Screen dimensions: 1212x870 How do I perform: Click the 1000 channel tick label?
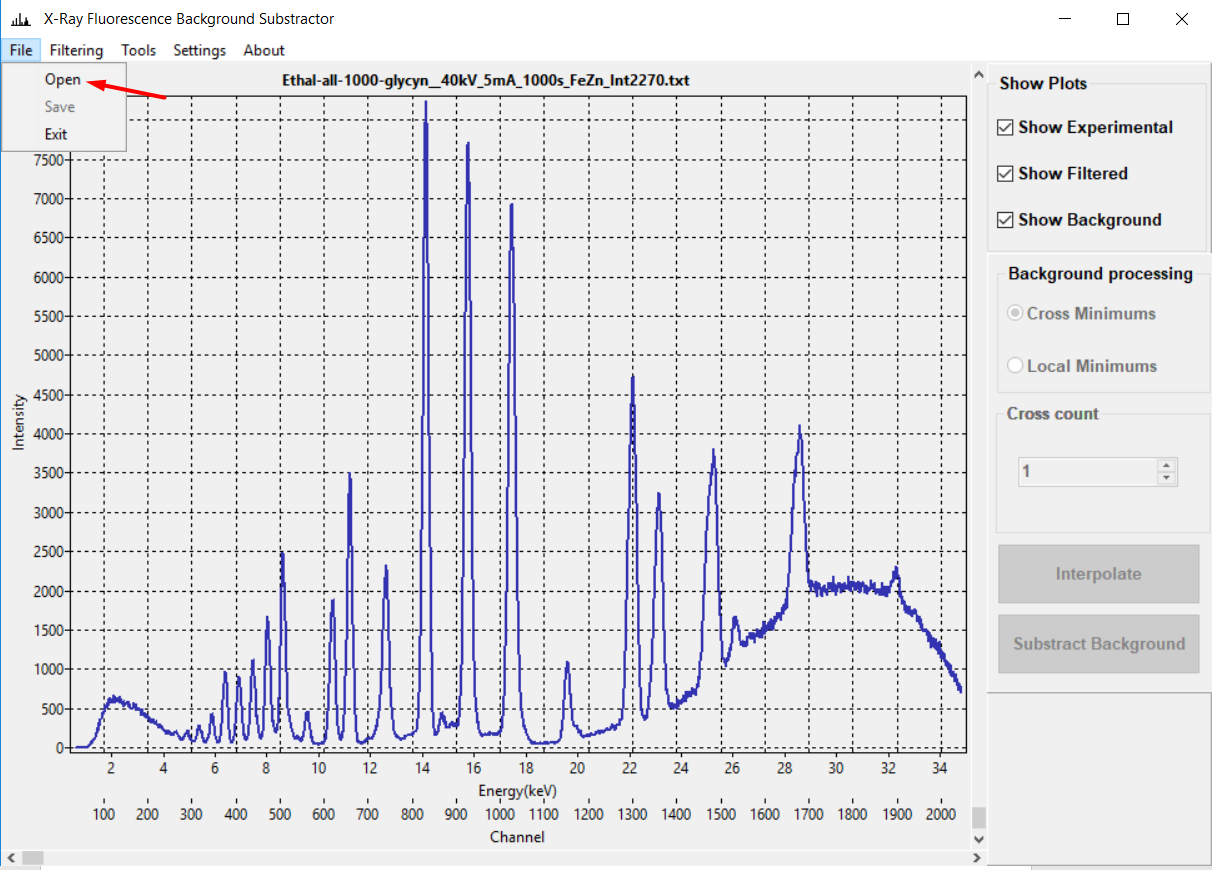pyautogui.click(x=499, y=814)
